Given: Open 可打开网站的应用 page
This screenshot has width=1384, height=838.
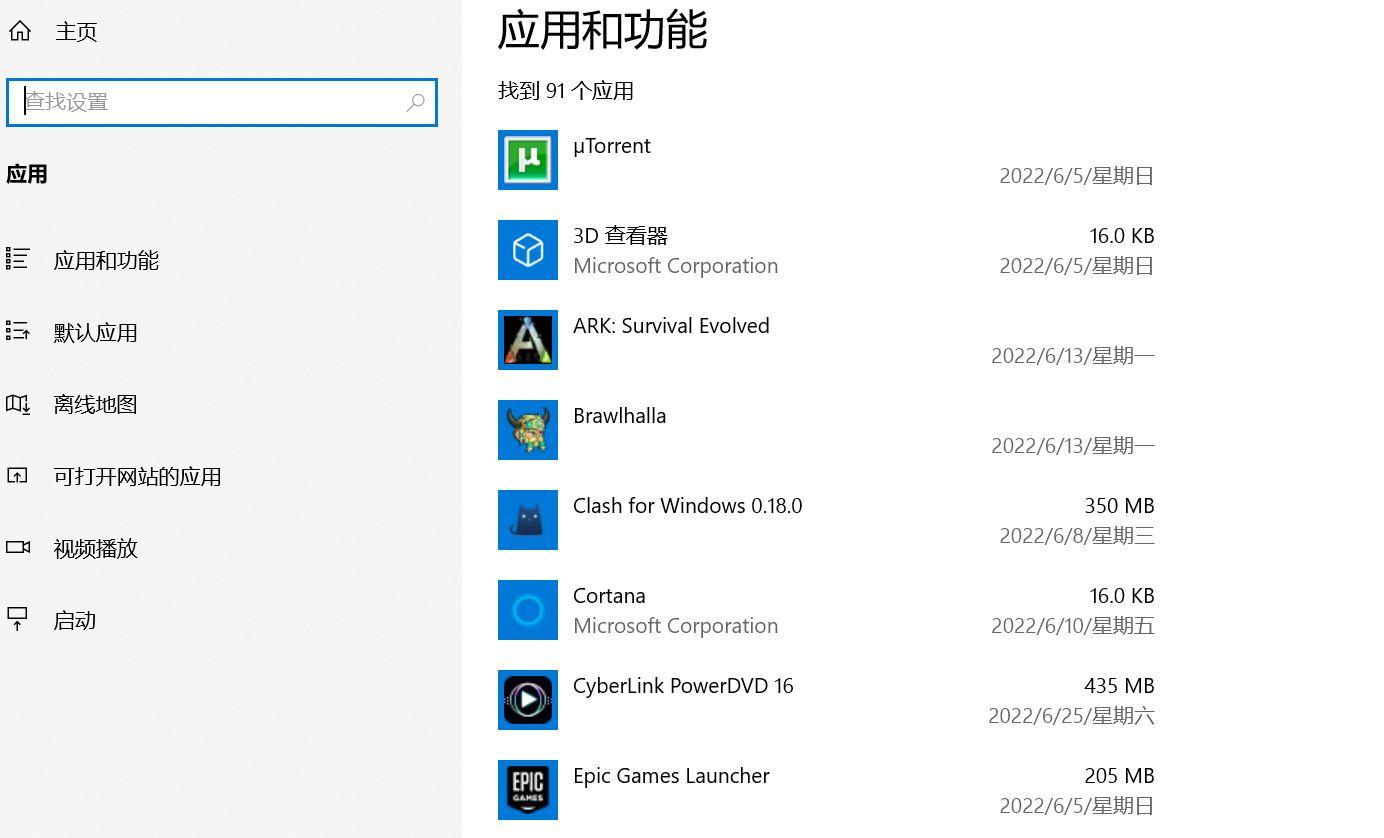Looking at the screenshot, I should click(x=137, y=477).
